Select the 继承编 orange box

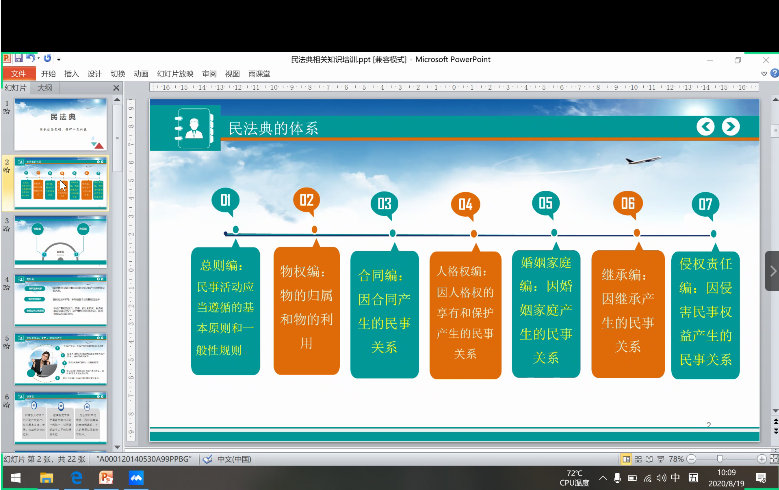tap(628, 314)
